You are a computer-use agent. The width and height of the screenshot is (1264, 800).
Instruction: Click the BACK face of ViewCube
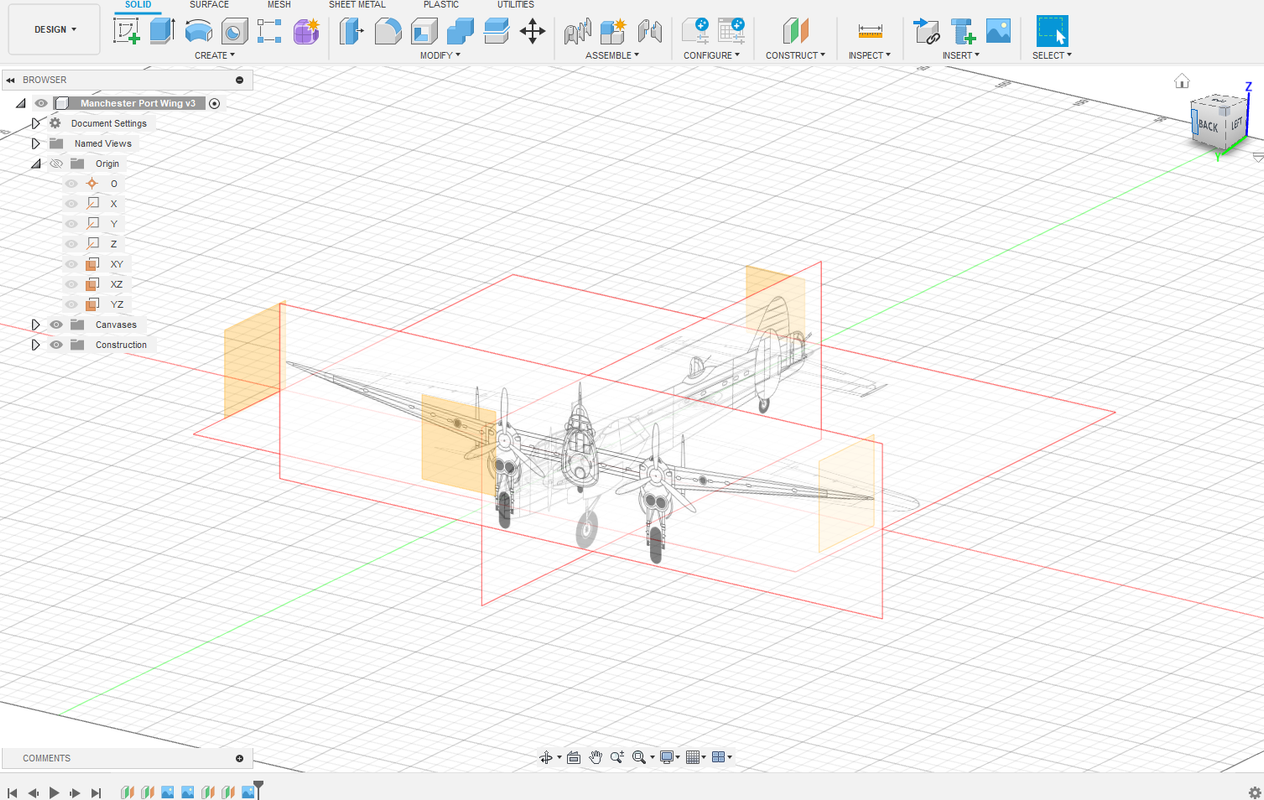click(1207, 126)
